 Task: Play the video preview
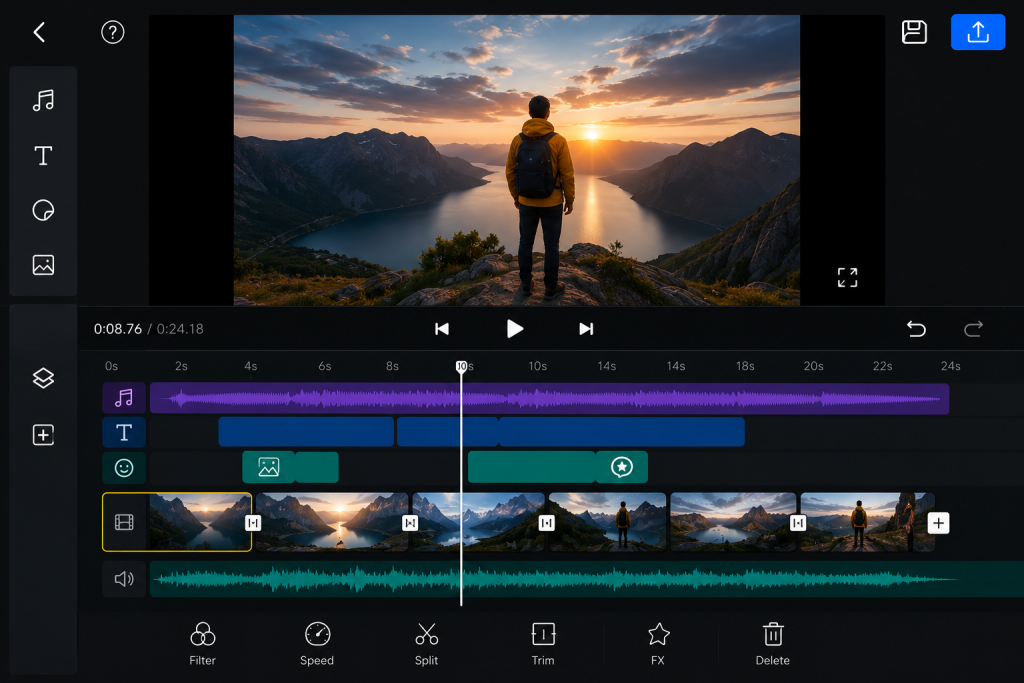point(515,329)
